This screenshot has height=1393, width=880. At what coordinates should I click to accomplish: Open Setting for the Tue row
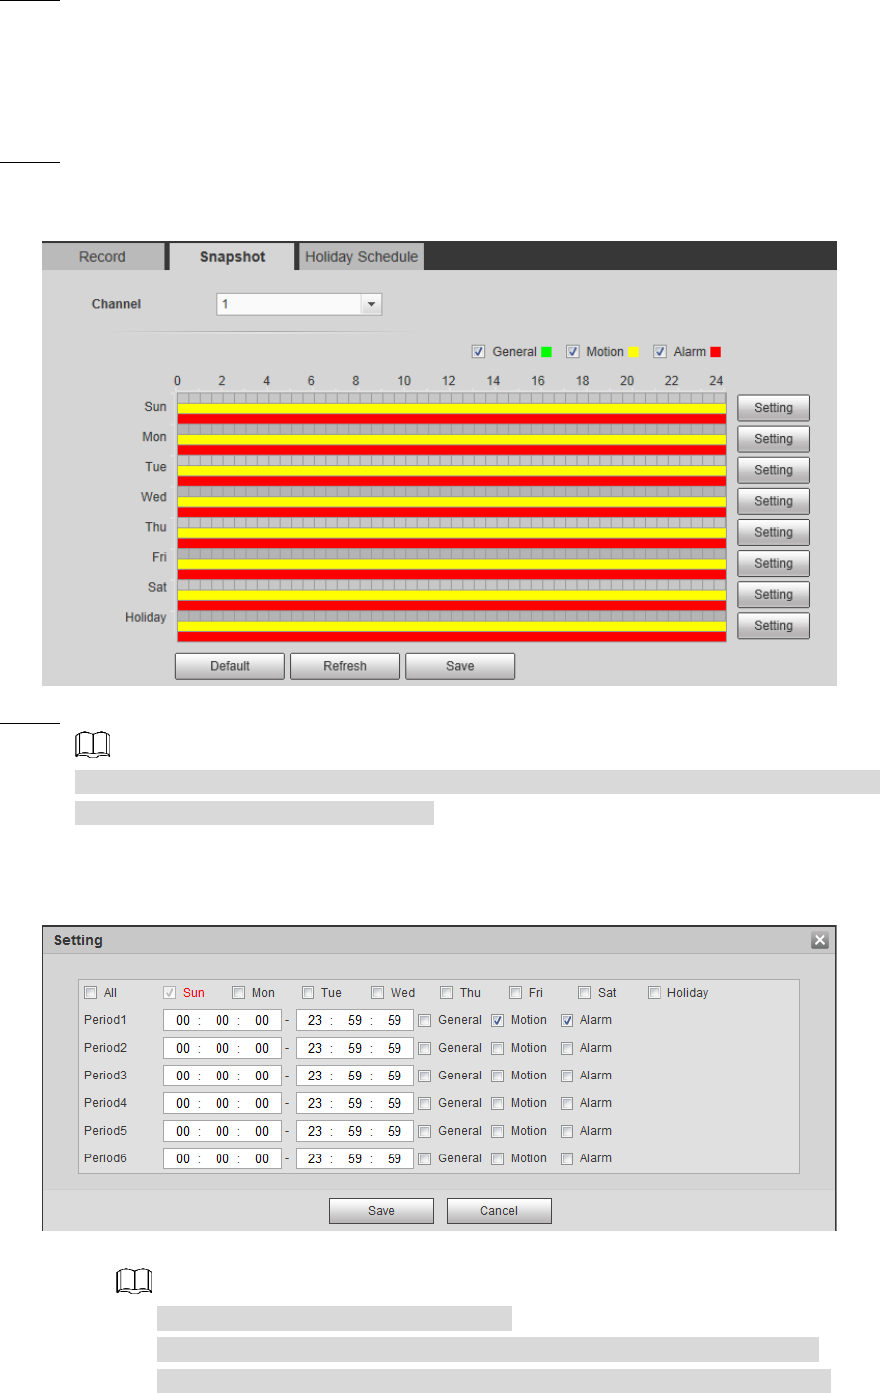(x=773, y=470)
